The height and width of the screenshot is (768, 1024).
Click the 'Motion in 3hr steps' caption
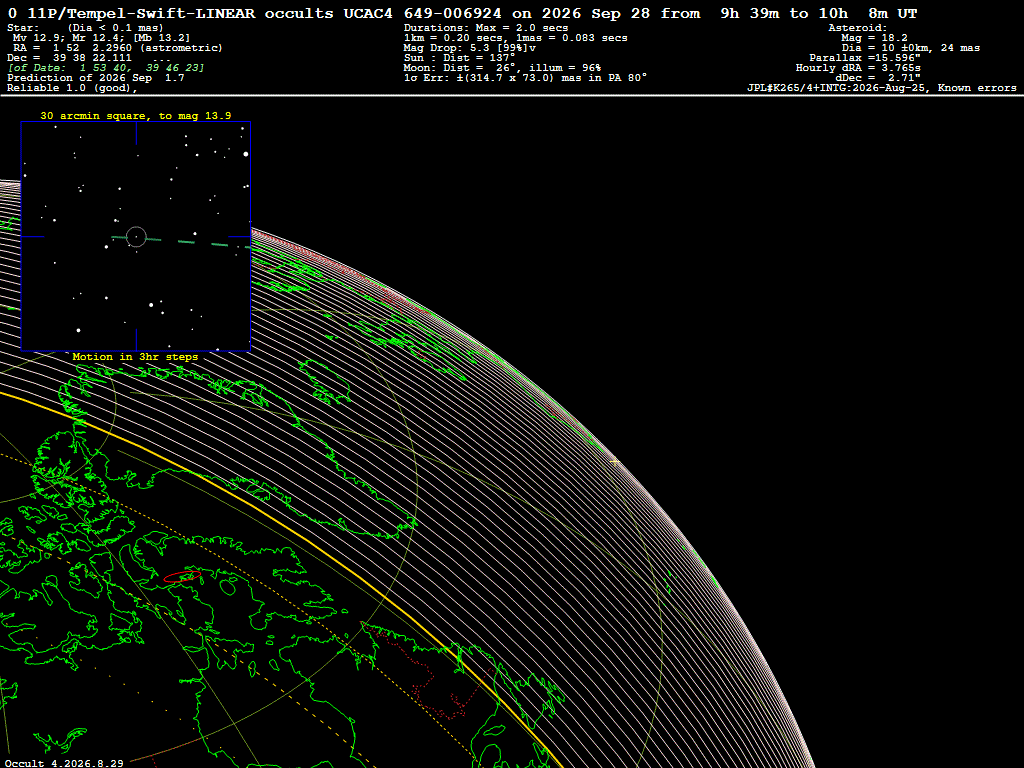[135, 357]
